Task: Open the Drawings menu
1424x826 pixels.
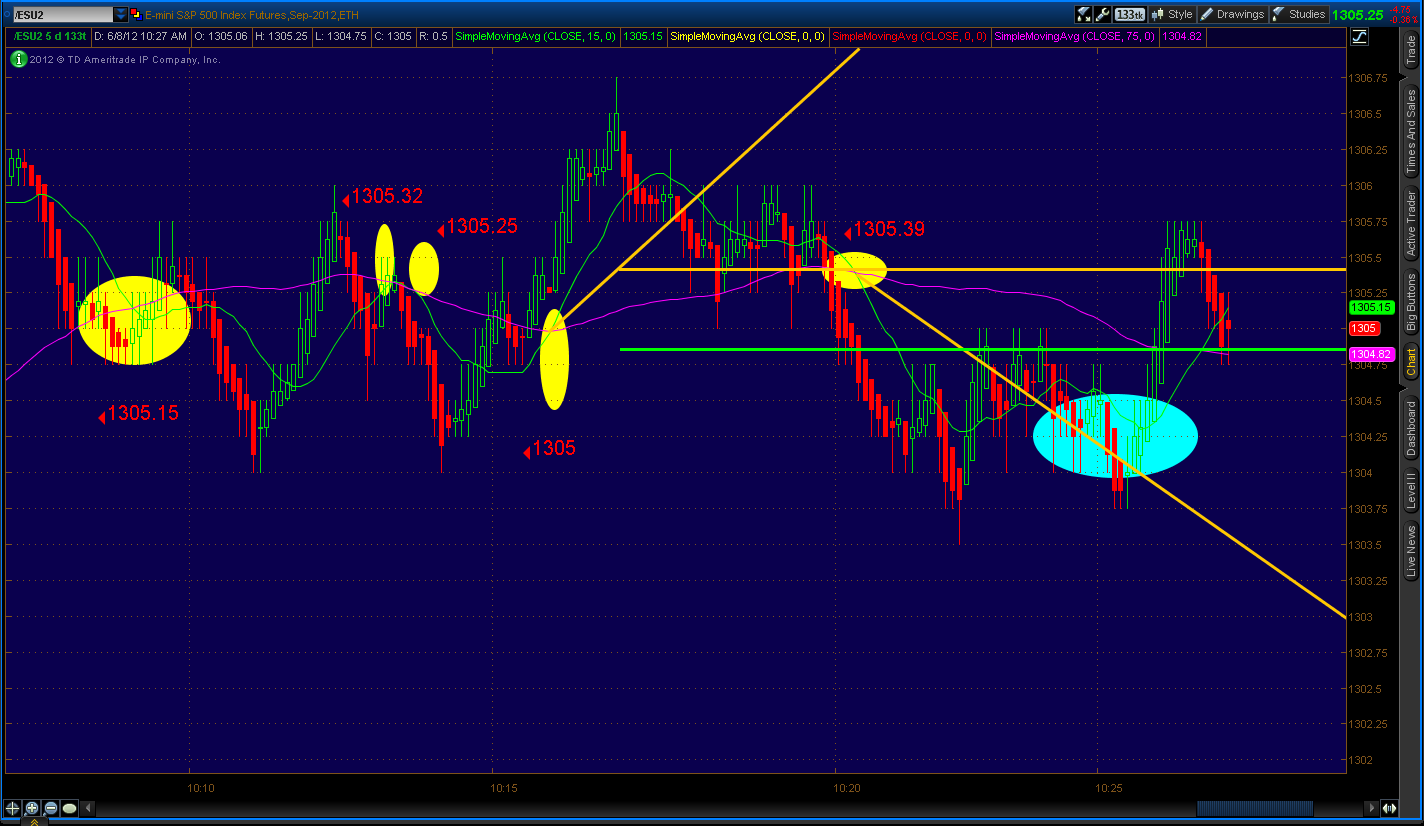Action: (1232, 14)
